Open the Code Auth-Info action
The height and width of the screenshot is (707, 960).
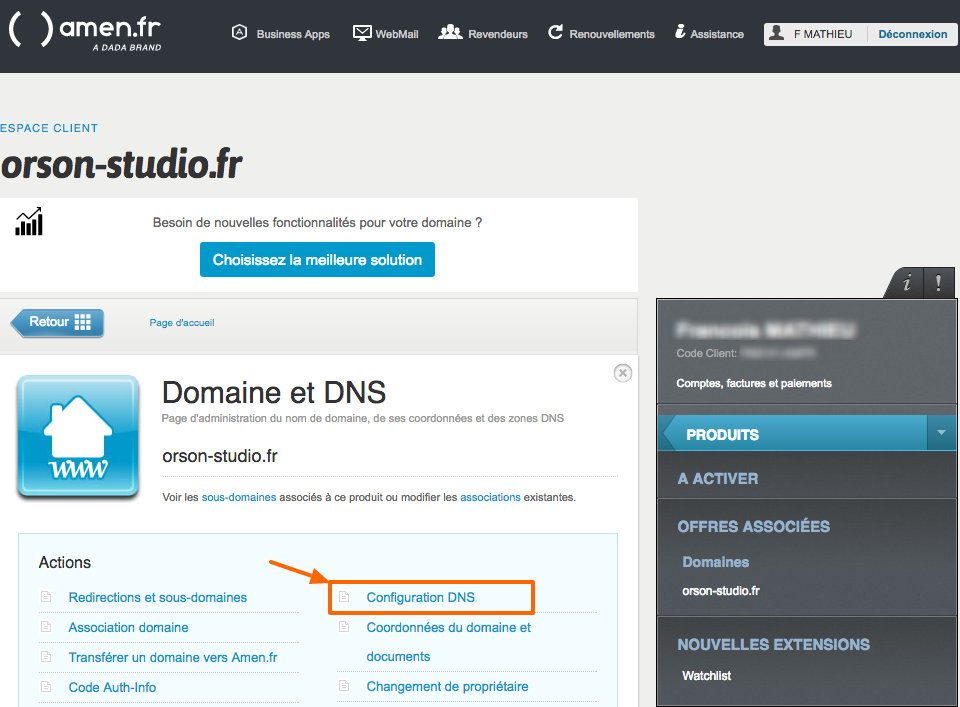point(112,687)
